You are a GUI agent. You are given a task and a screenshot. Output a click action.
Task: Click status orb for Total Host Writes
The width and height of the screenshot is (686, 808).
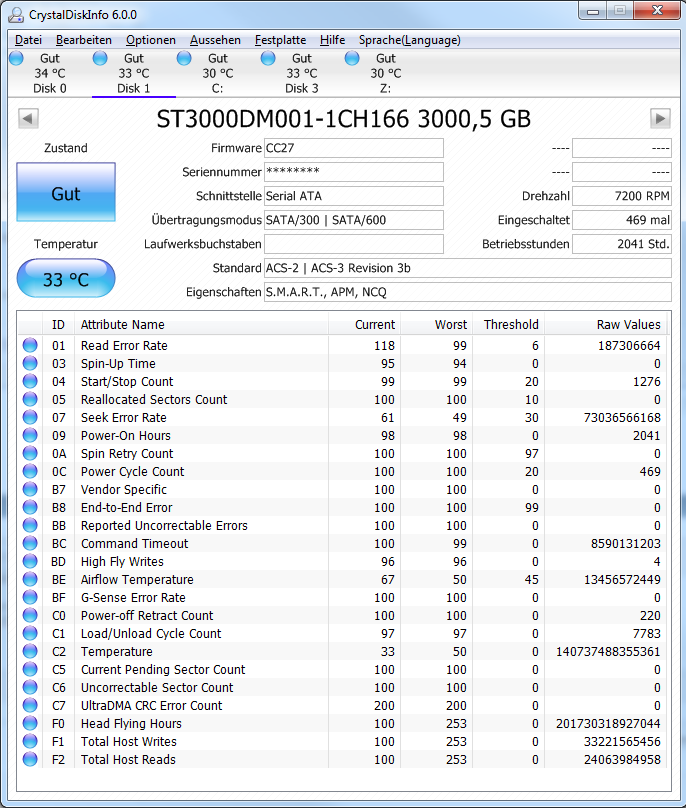[x=30, y=742]
